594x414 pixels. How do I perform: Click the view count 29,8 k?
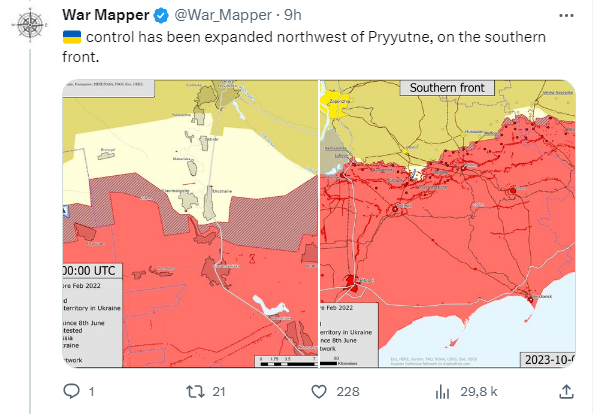(x=479, y=392)
